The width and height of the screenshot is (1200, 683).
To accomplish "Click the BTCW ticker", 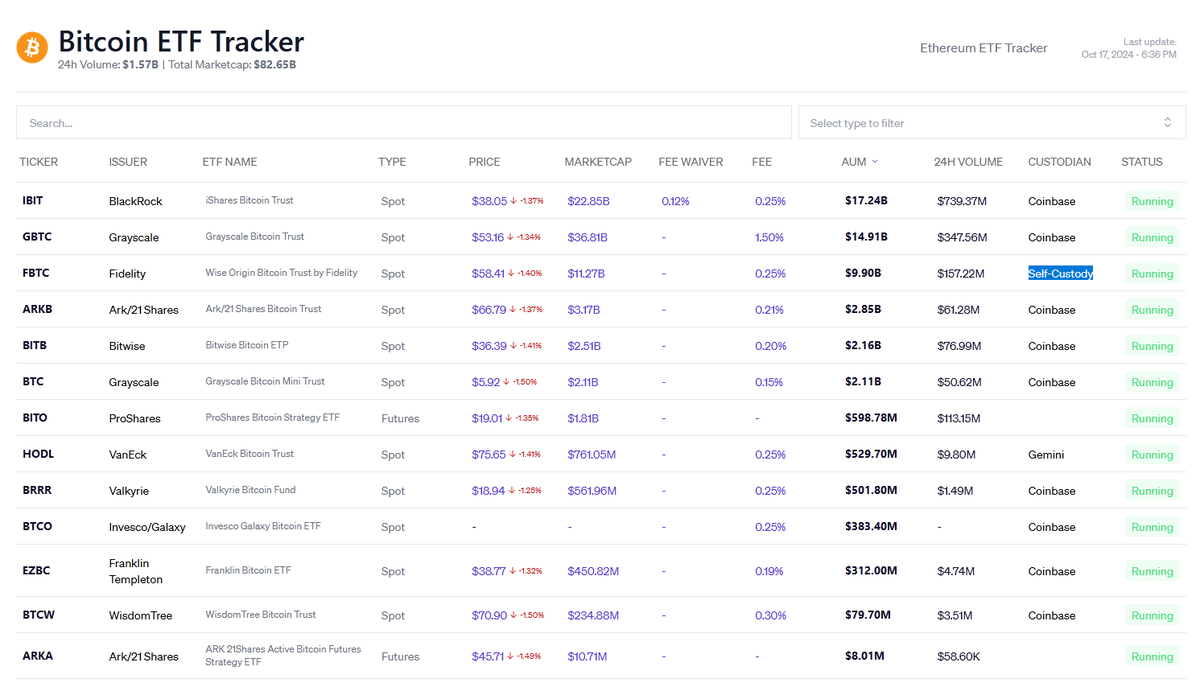I will 39,616.
